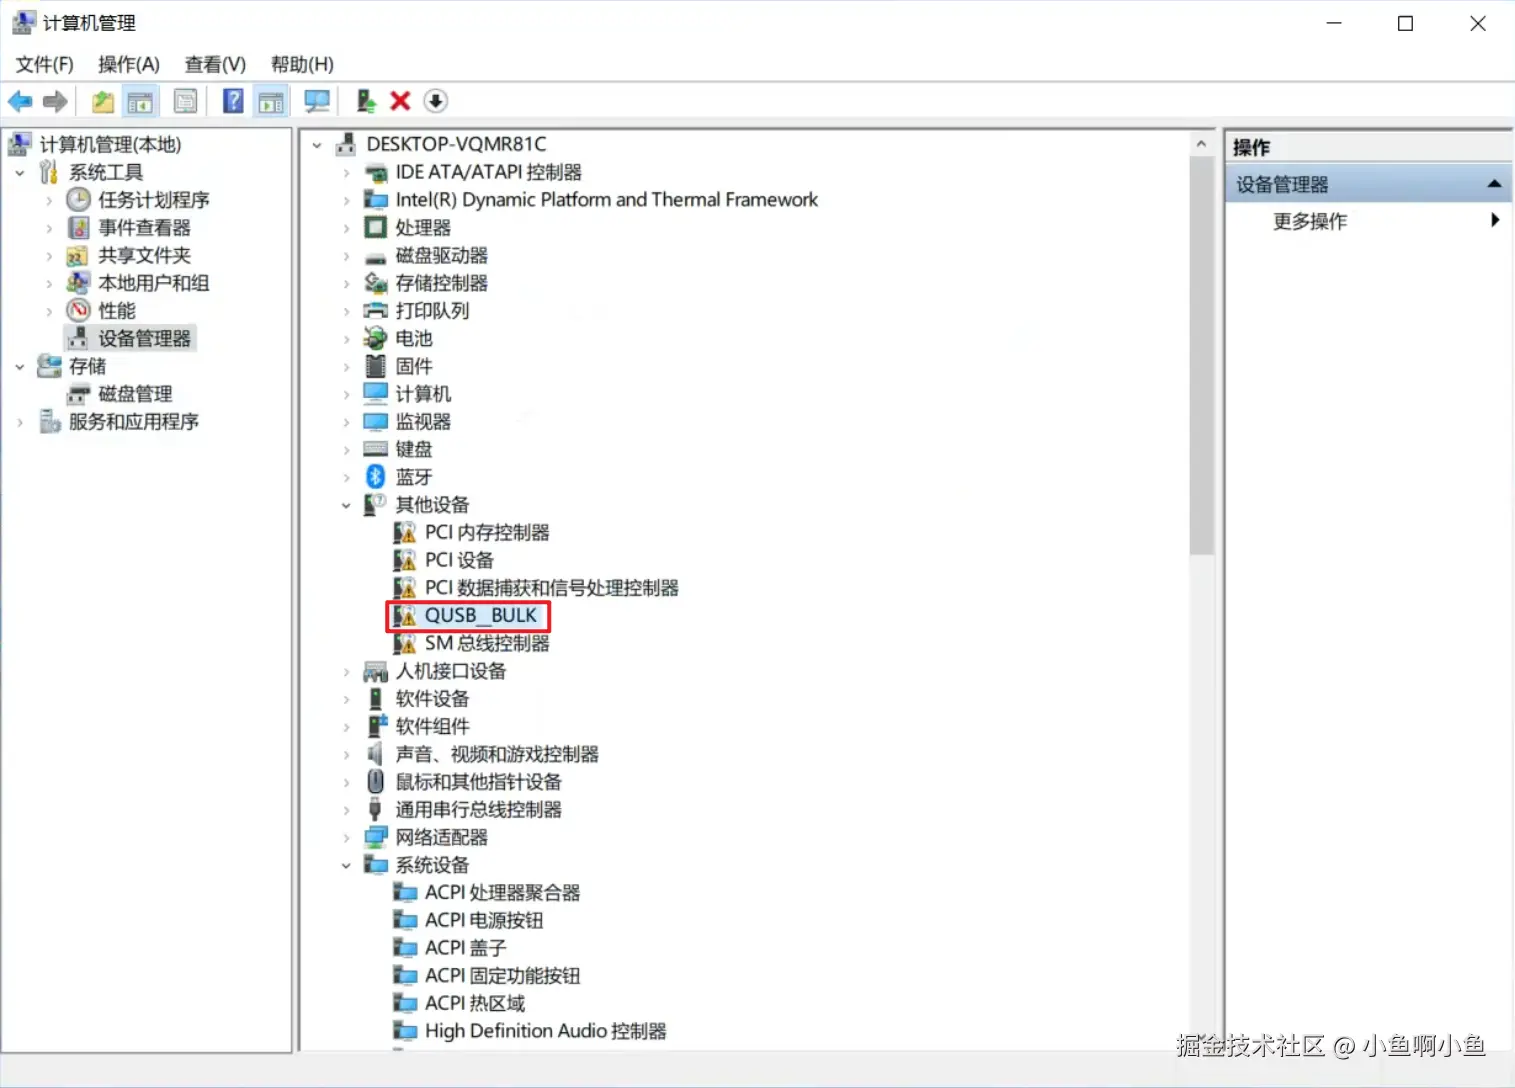Screen dimensions: 1515x1088
Task: Click the Up one level folder icon
Action: coord(103,101)
